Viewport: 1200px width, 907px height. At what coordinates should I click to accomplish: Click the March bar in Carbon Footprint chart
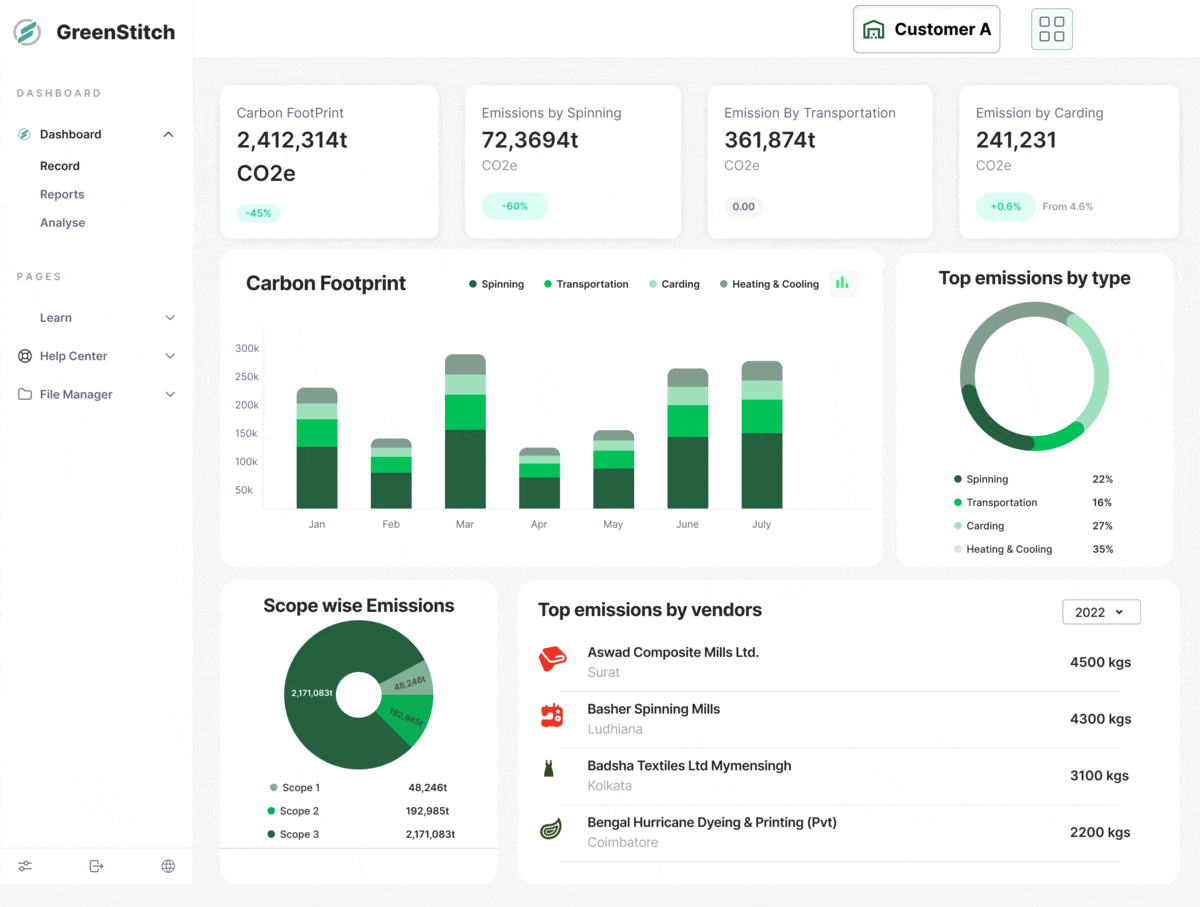pyautogui.click(x=465, y=431)
